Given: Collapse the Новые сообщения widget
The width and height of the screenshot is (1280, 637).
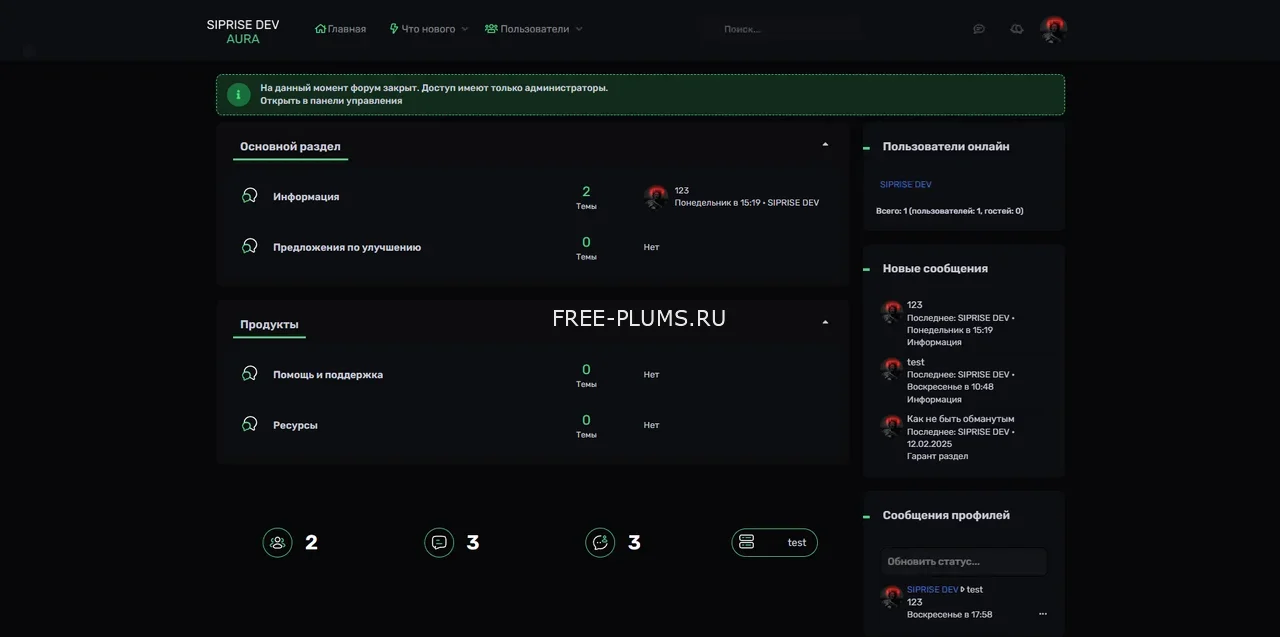Looking at the screenshot, I should (867, 268).
